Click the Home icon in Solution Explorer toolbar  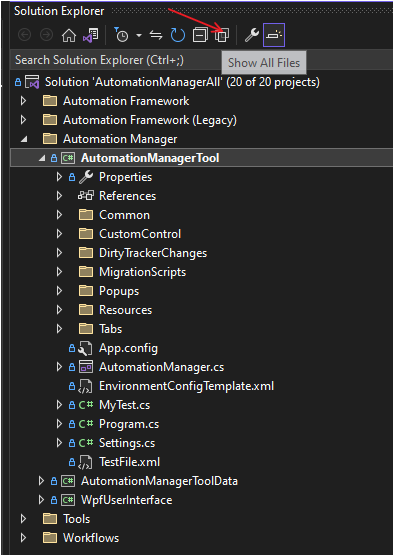click(69, 35)
